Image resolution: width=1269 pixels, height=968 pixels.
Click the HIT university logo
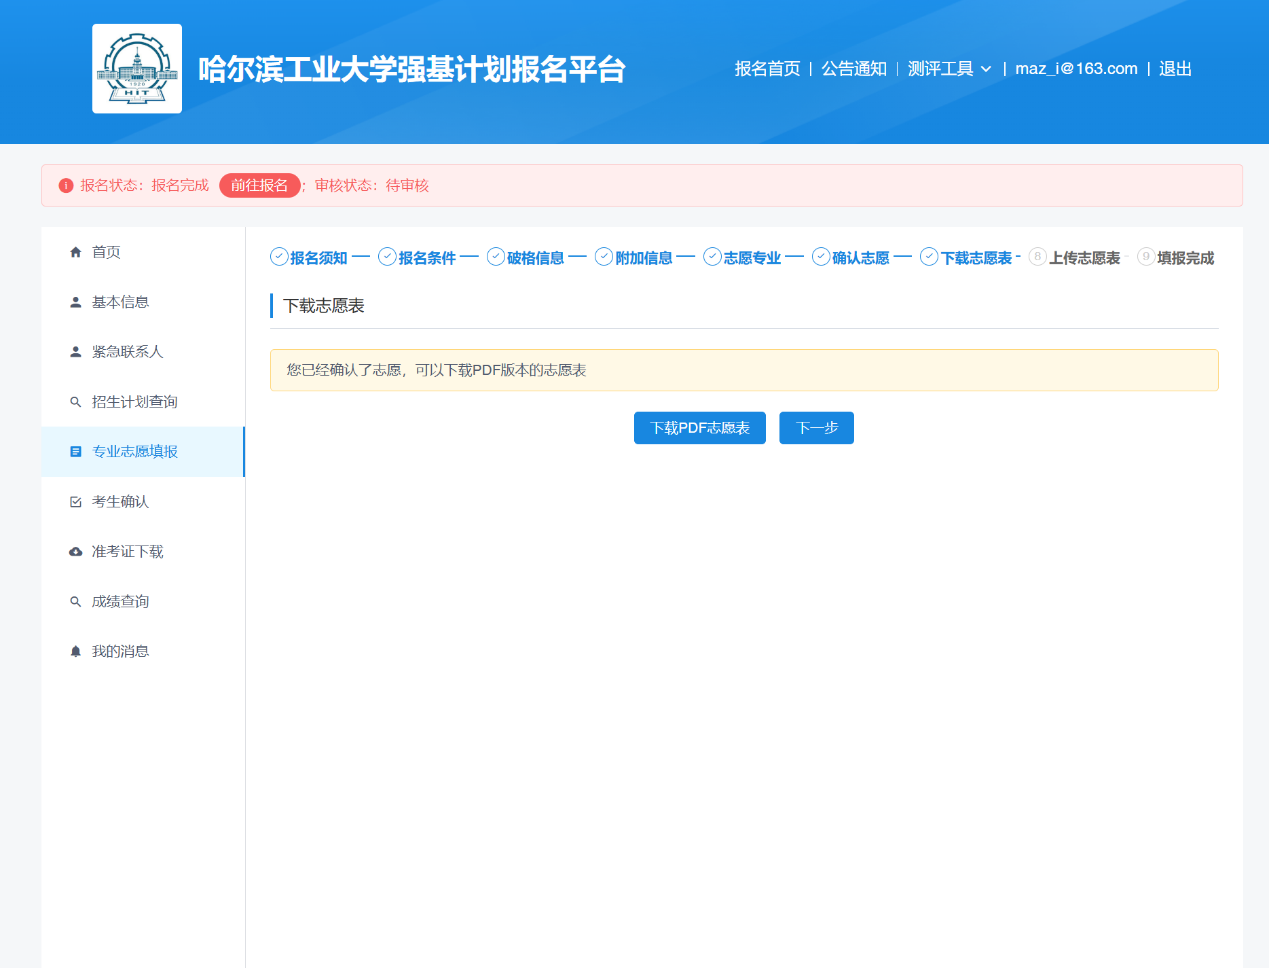pos(137,69)
